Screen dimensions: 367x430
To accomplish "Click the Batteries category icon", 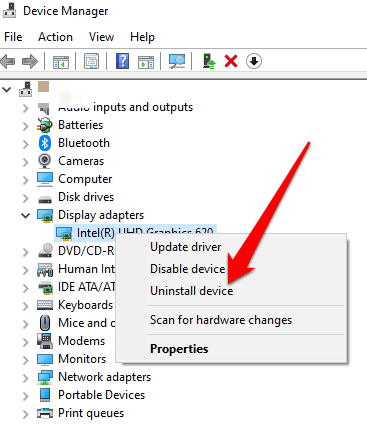I will tap(45, 125).
